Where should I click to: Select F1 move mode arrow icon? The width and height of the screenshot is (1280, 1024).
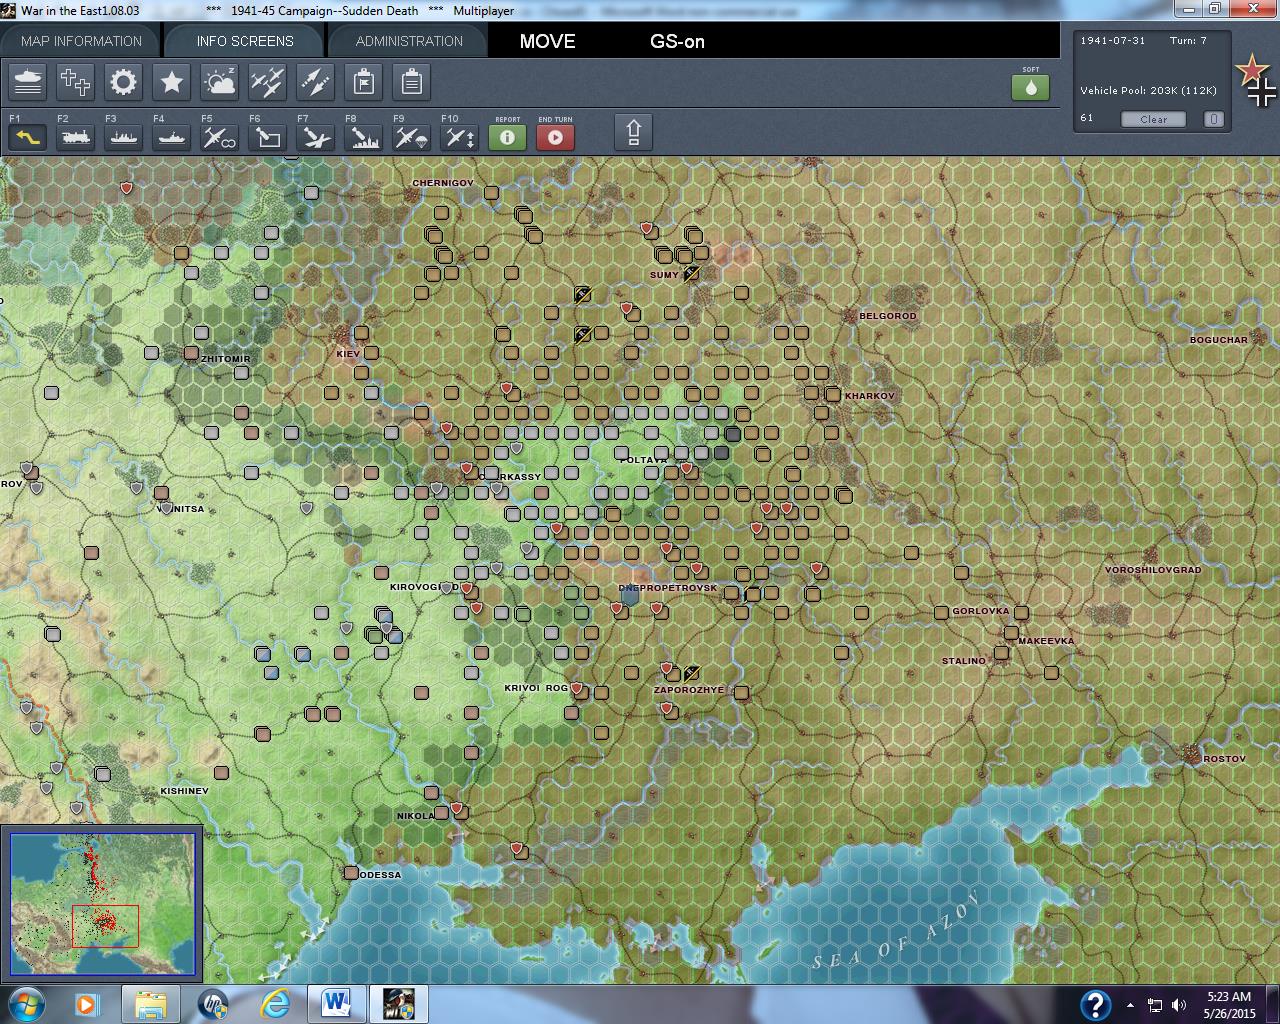click(x=28, y=137)
